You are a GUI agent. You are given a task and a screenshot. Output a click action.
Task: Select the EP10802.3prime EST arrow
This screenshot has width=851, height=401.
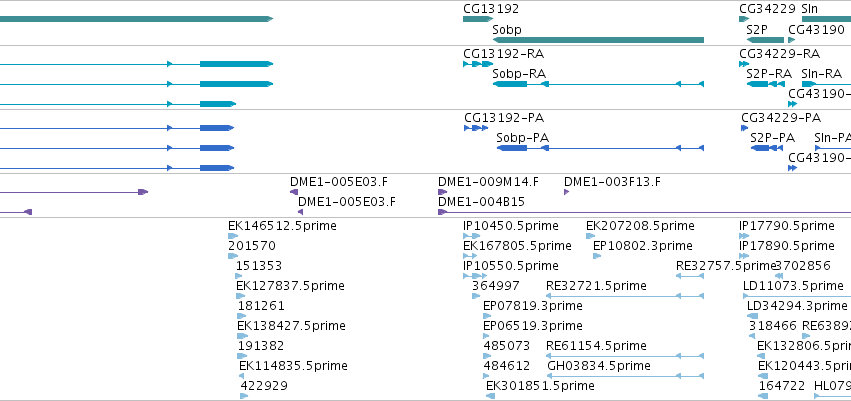(x=597, y=256)
